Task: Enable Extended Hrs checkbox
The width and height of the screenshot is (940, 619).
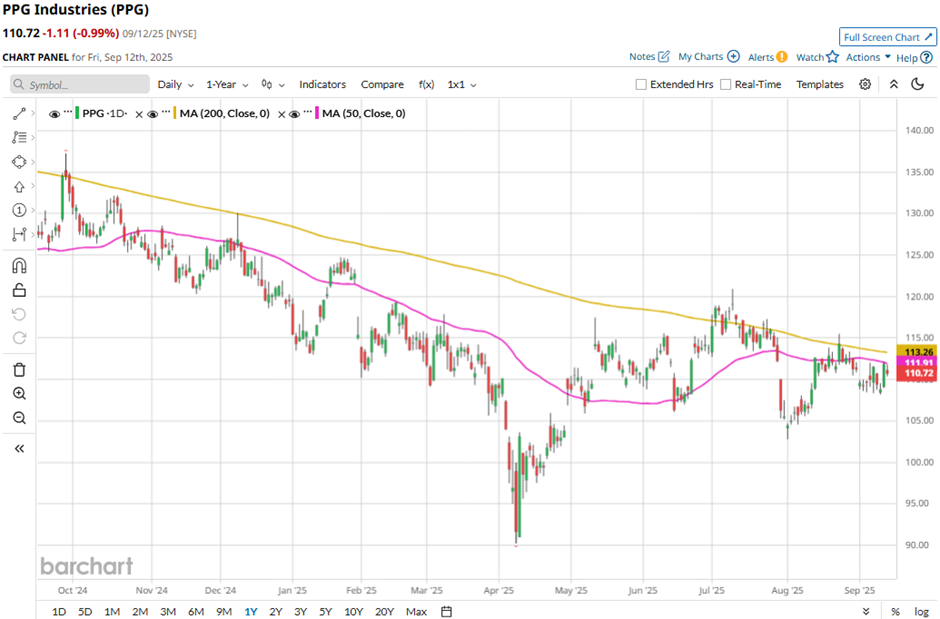Action: (x=641, y=84)
